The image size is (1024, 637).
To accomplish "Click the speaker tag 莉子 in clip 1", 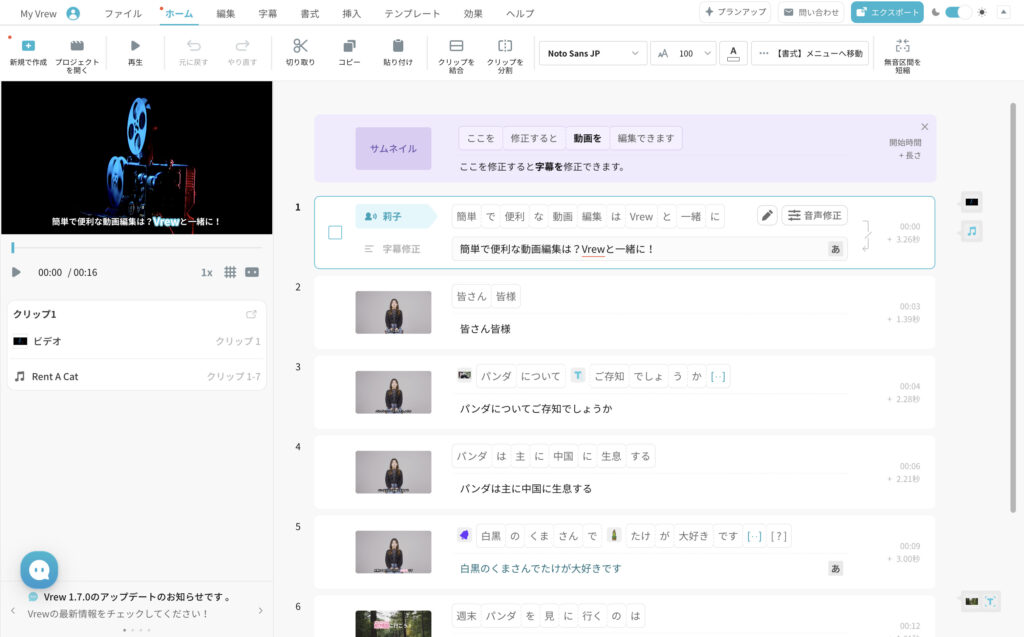I will (395, 216).
